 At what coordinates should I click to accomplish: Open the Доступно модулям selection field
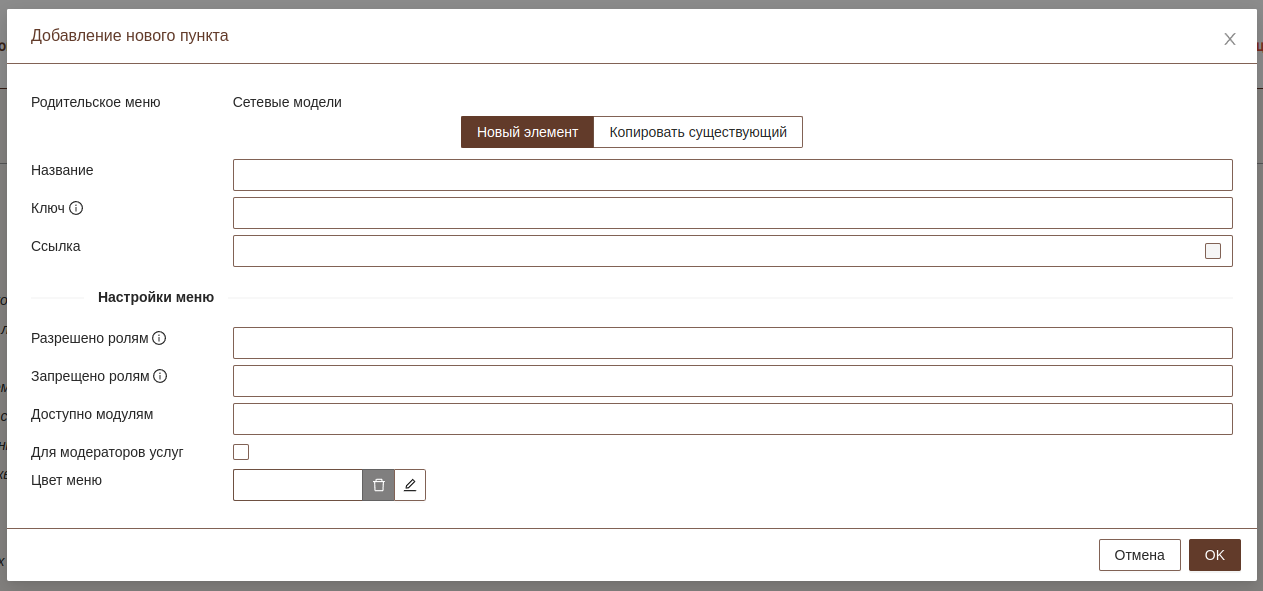pyautogui.click(x=732, y=419)
